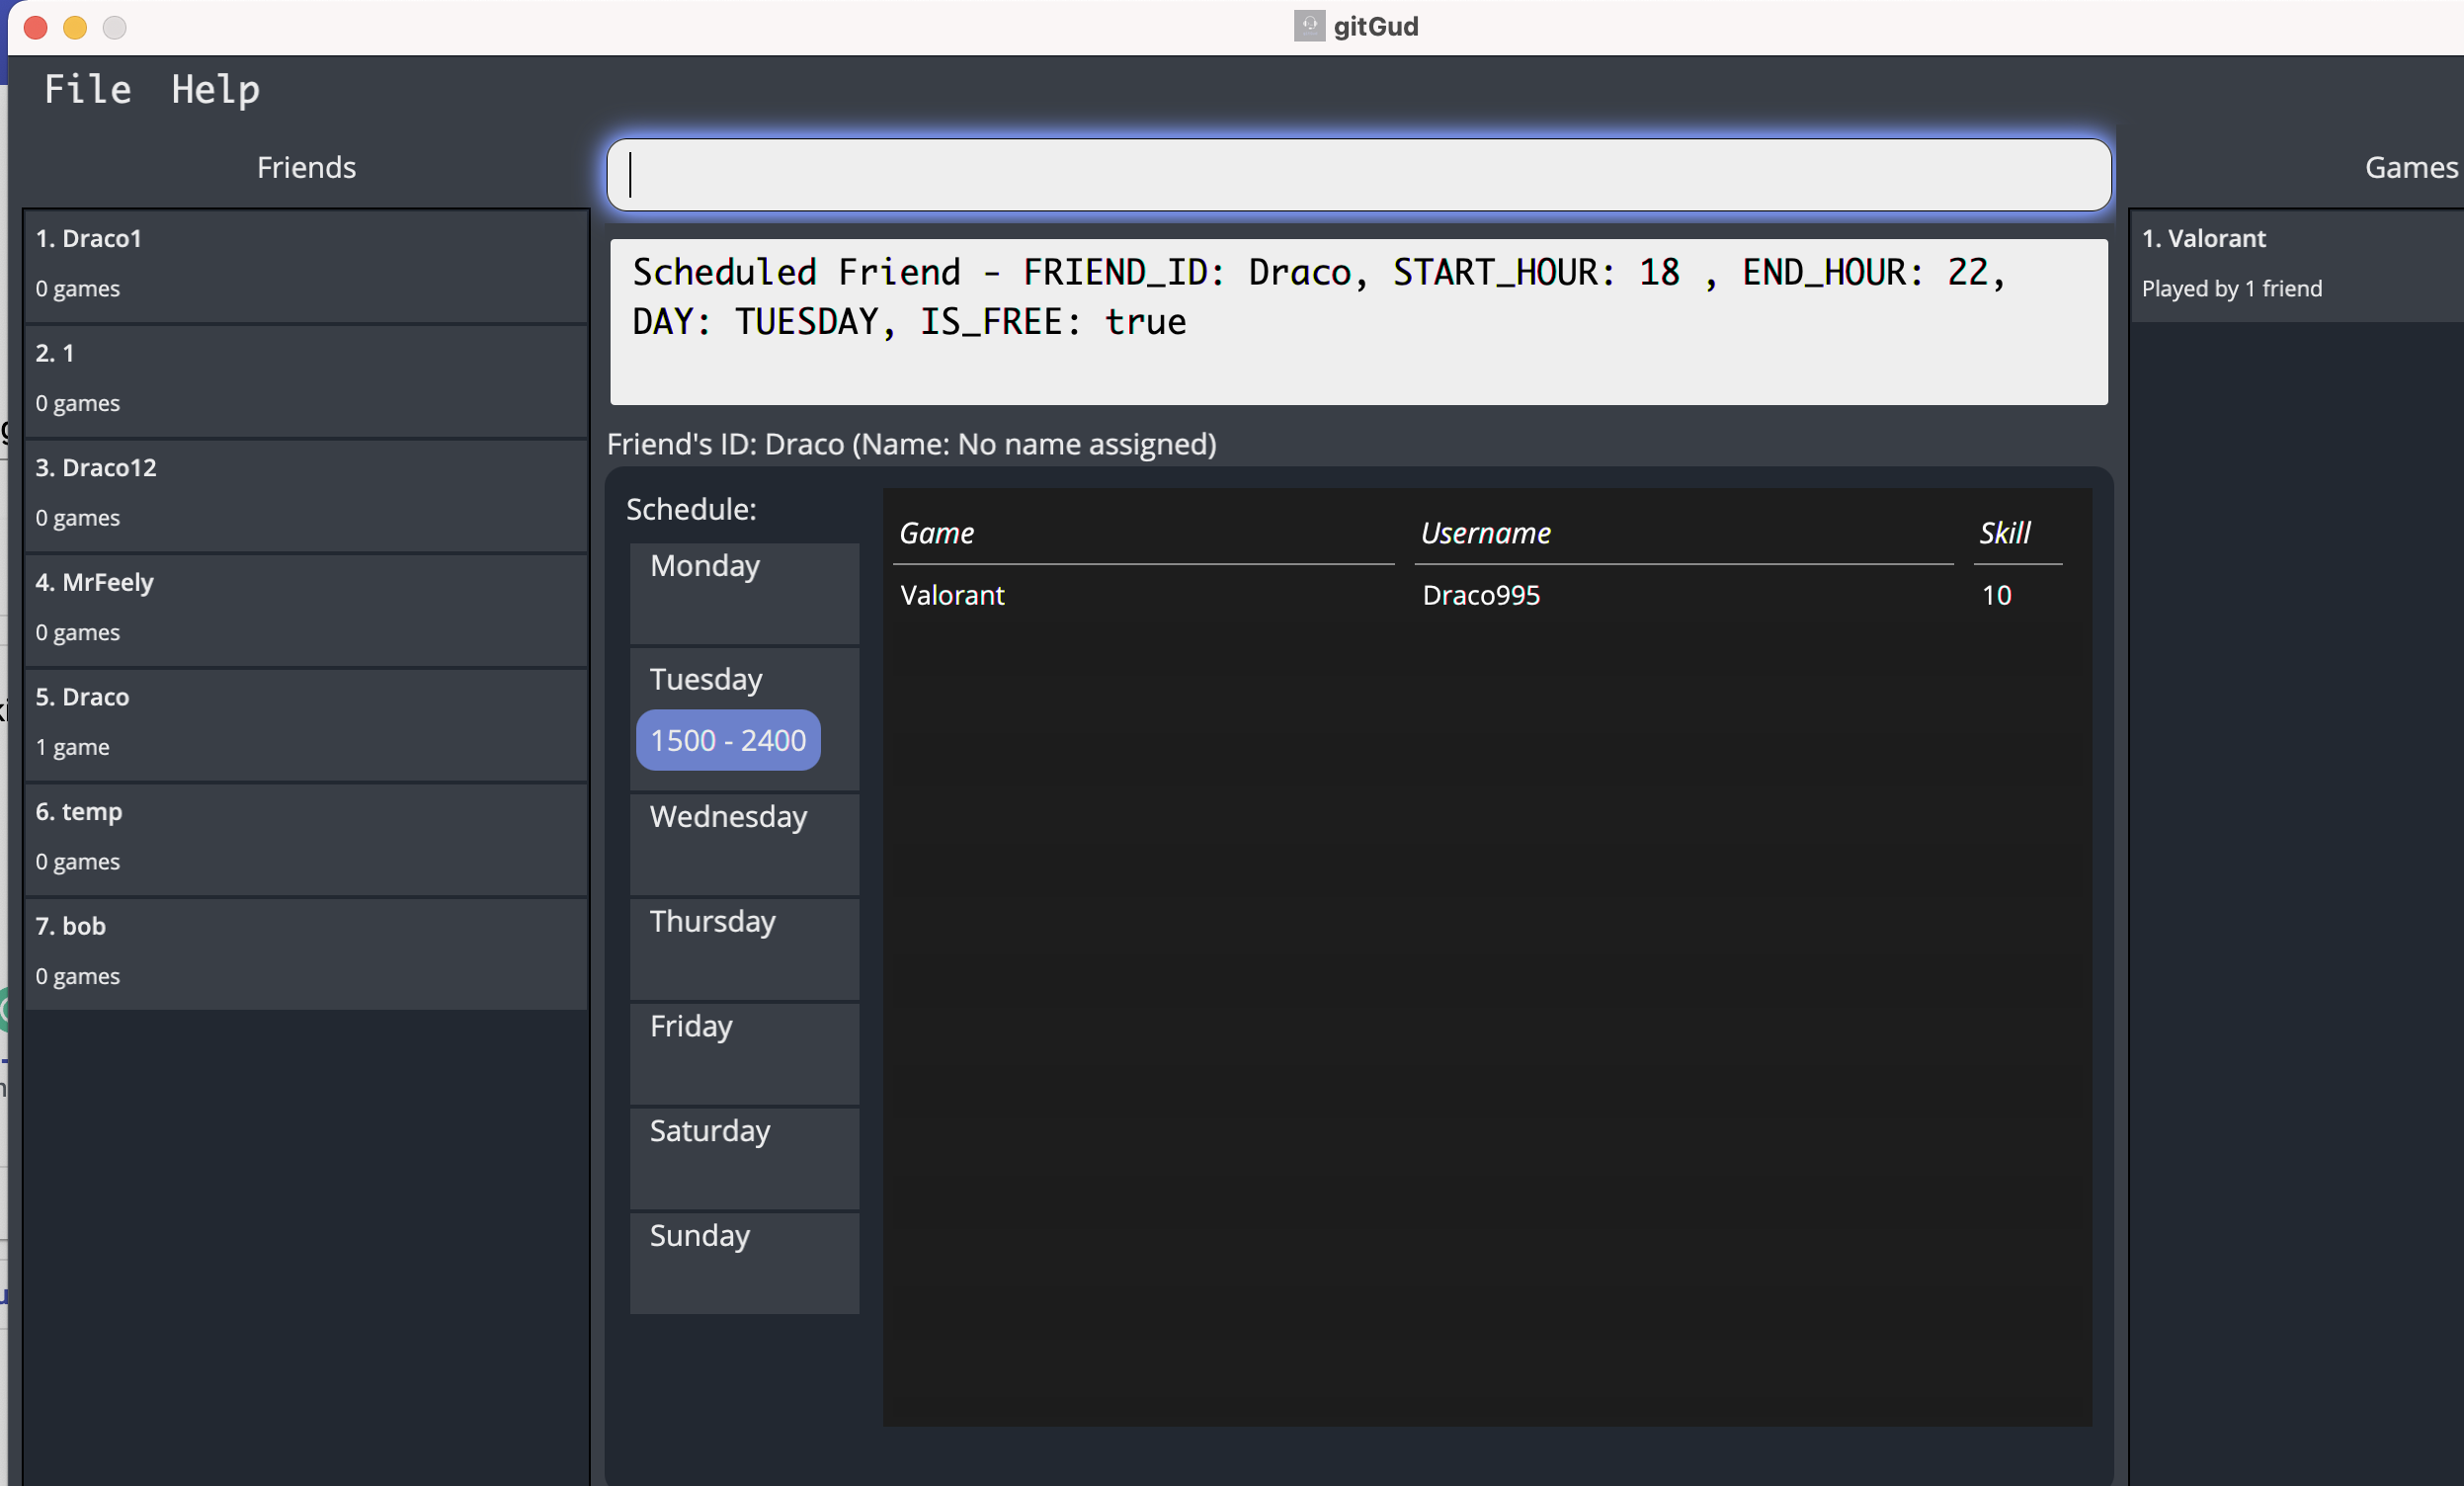Click the Sunday schedule cell
Viewport: 2464px width, 1486px height.
pos(744,1262)
